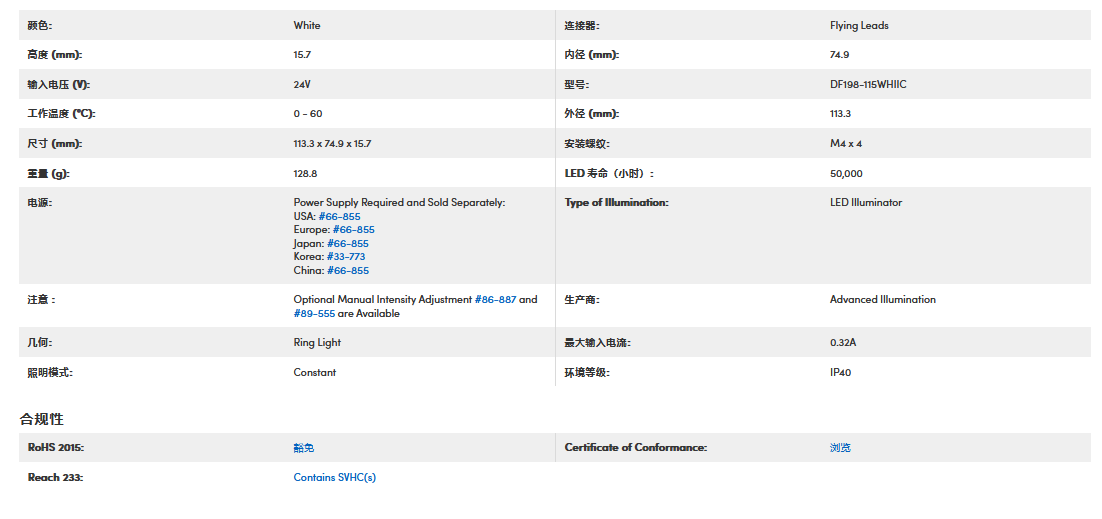The width and height of the screenshot is (1102, 519).
Task: Click 浏览 for Certificate of Conformance
Action: pyautogui.click(x=840, y=448)
